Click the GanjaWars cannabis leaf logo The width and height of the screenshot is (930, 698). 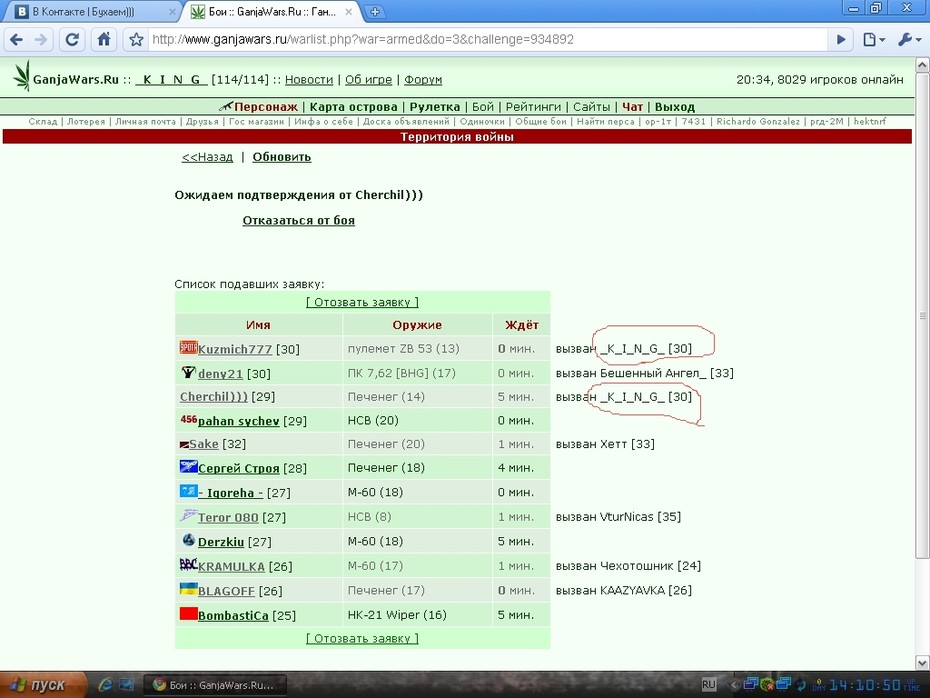click(x=21, y=76)
